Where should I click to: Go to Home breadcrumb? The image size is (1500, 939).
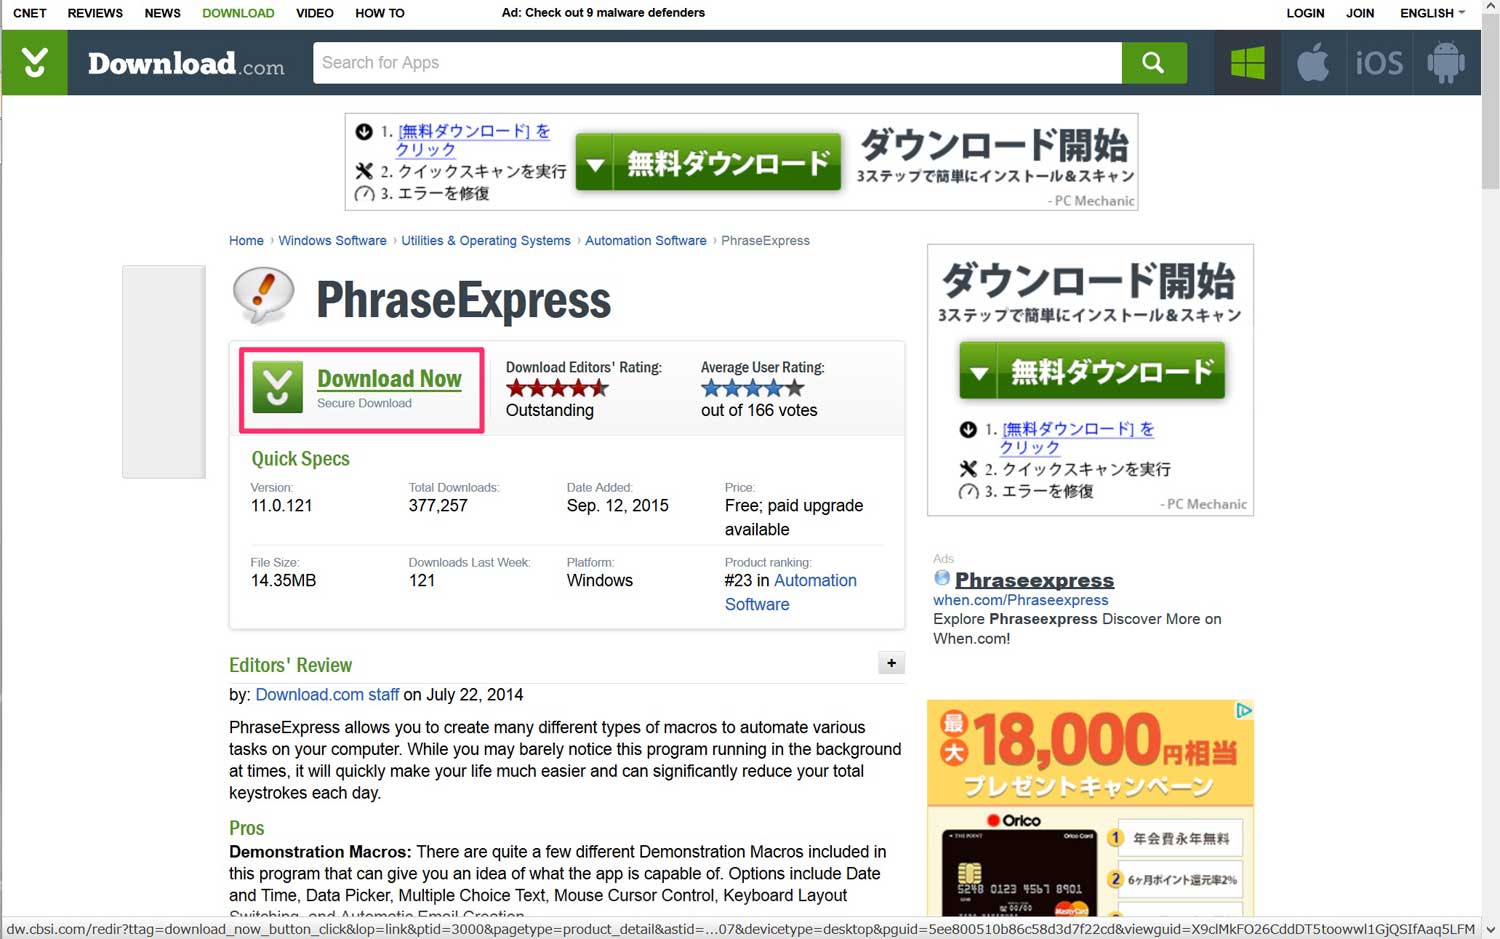click(x=246, y=241)
